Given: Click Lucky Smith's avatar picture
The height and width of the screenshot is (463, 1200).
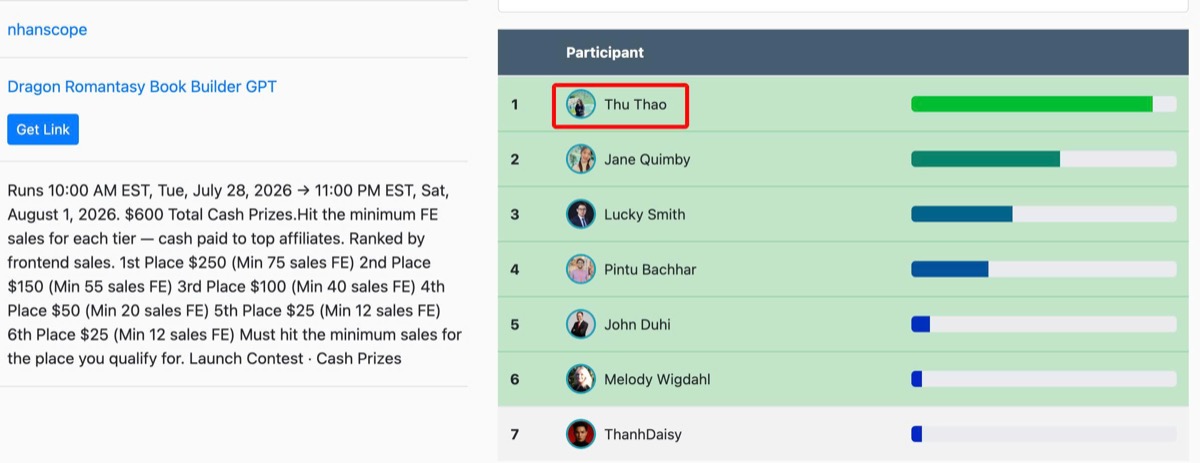Looking at the screenshot, I should click(x=581, y=214).
